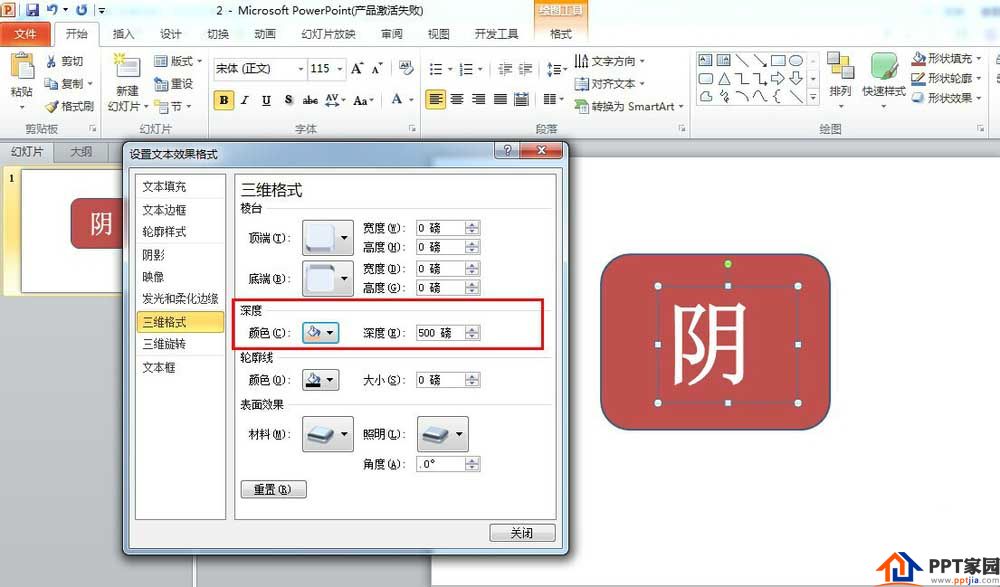Switch to the Design (设计) ribbon tab
Viewport: 1000px width, 587px height.
coord(170,34)
